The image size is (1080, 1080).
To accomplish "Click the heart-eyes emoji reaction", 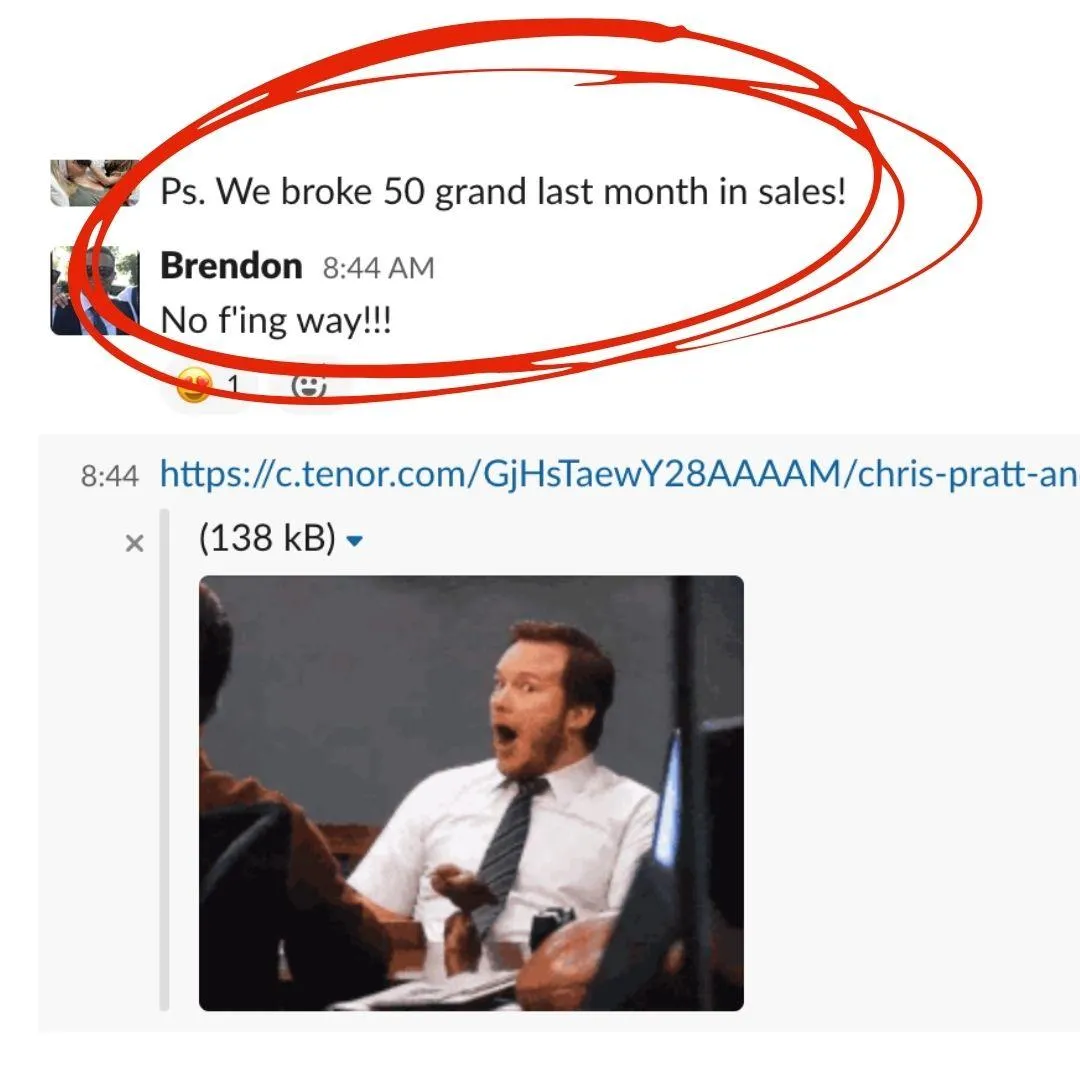I will pyautogui.click(x=194, y=384).
